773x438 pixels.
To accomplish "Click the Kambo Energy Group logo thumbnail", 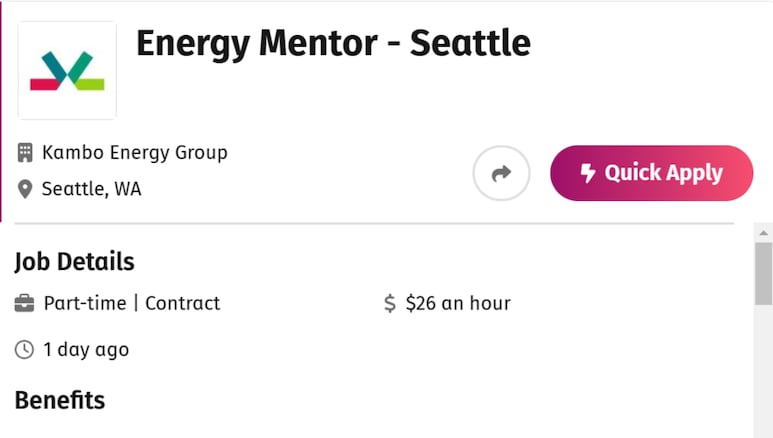I will tap(67, 70).
